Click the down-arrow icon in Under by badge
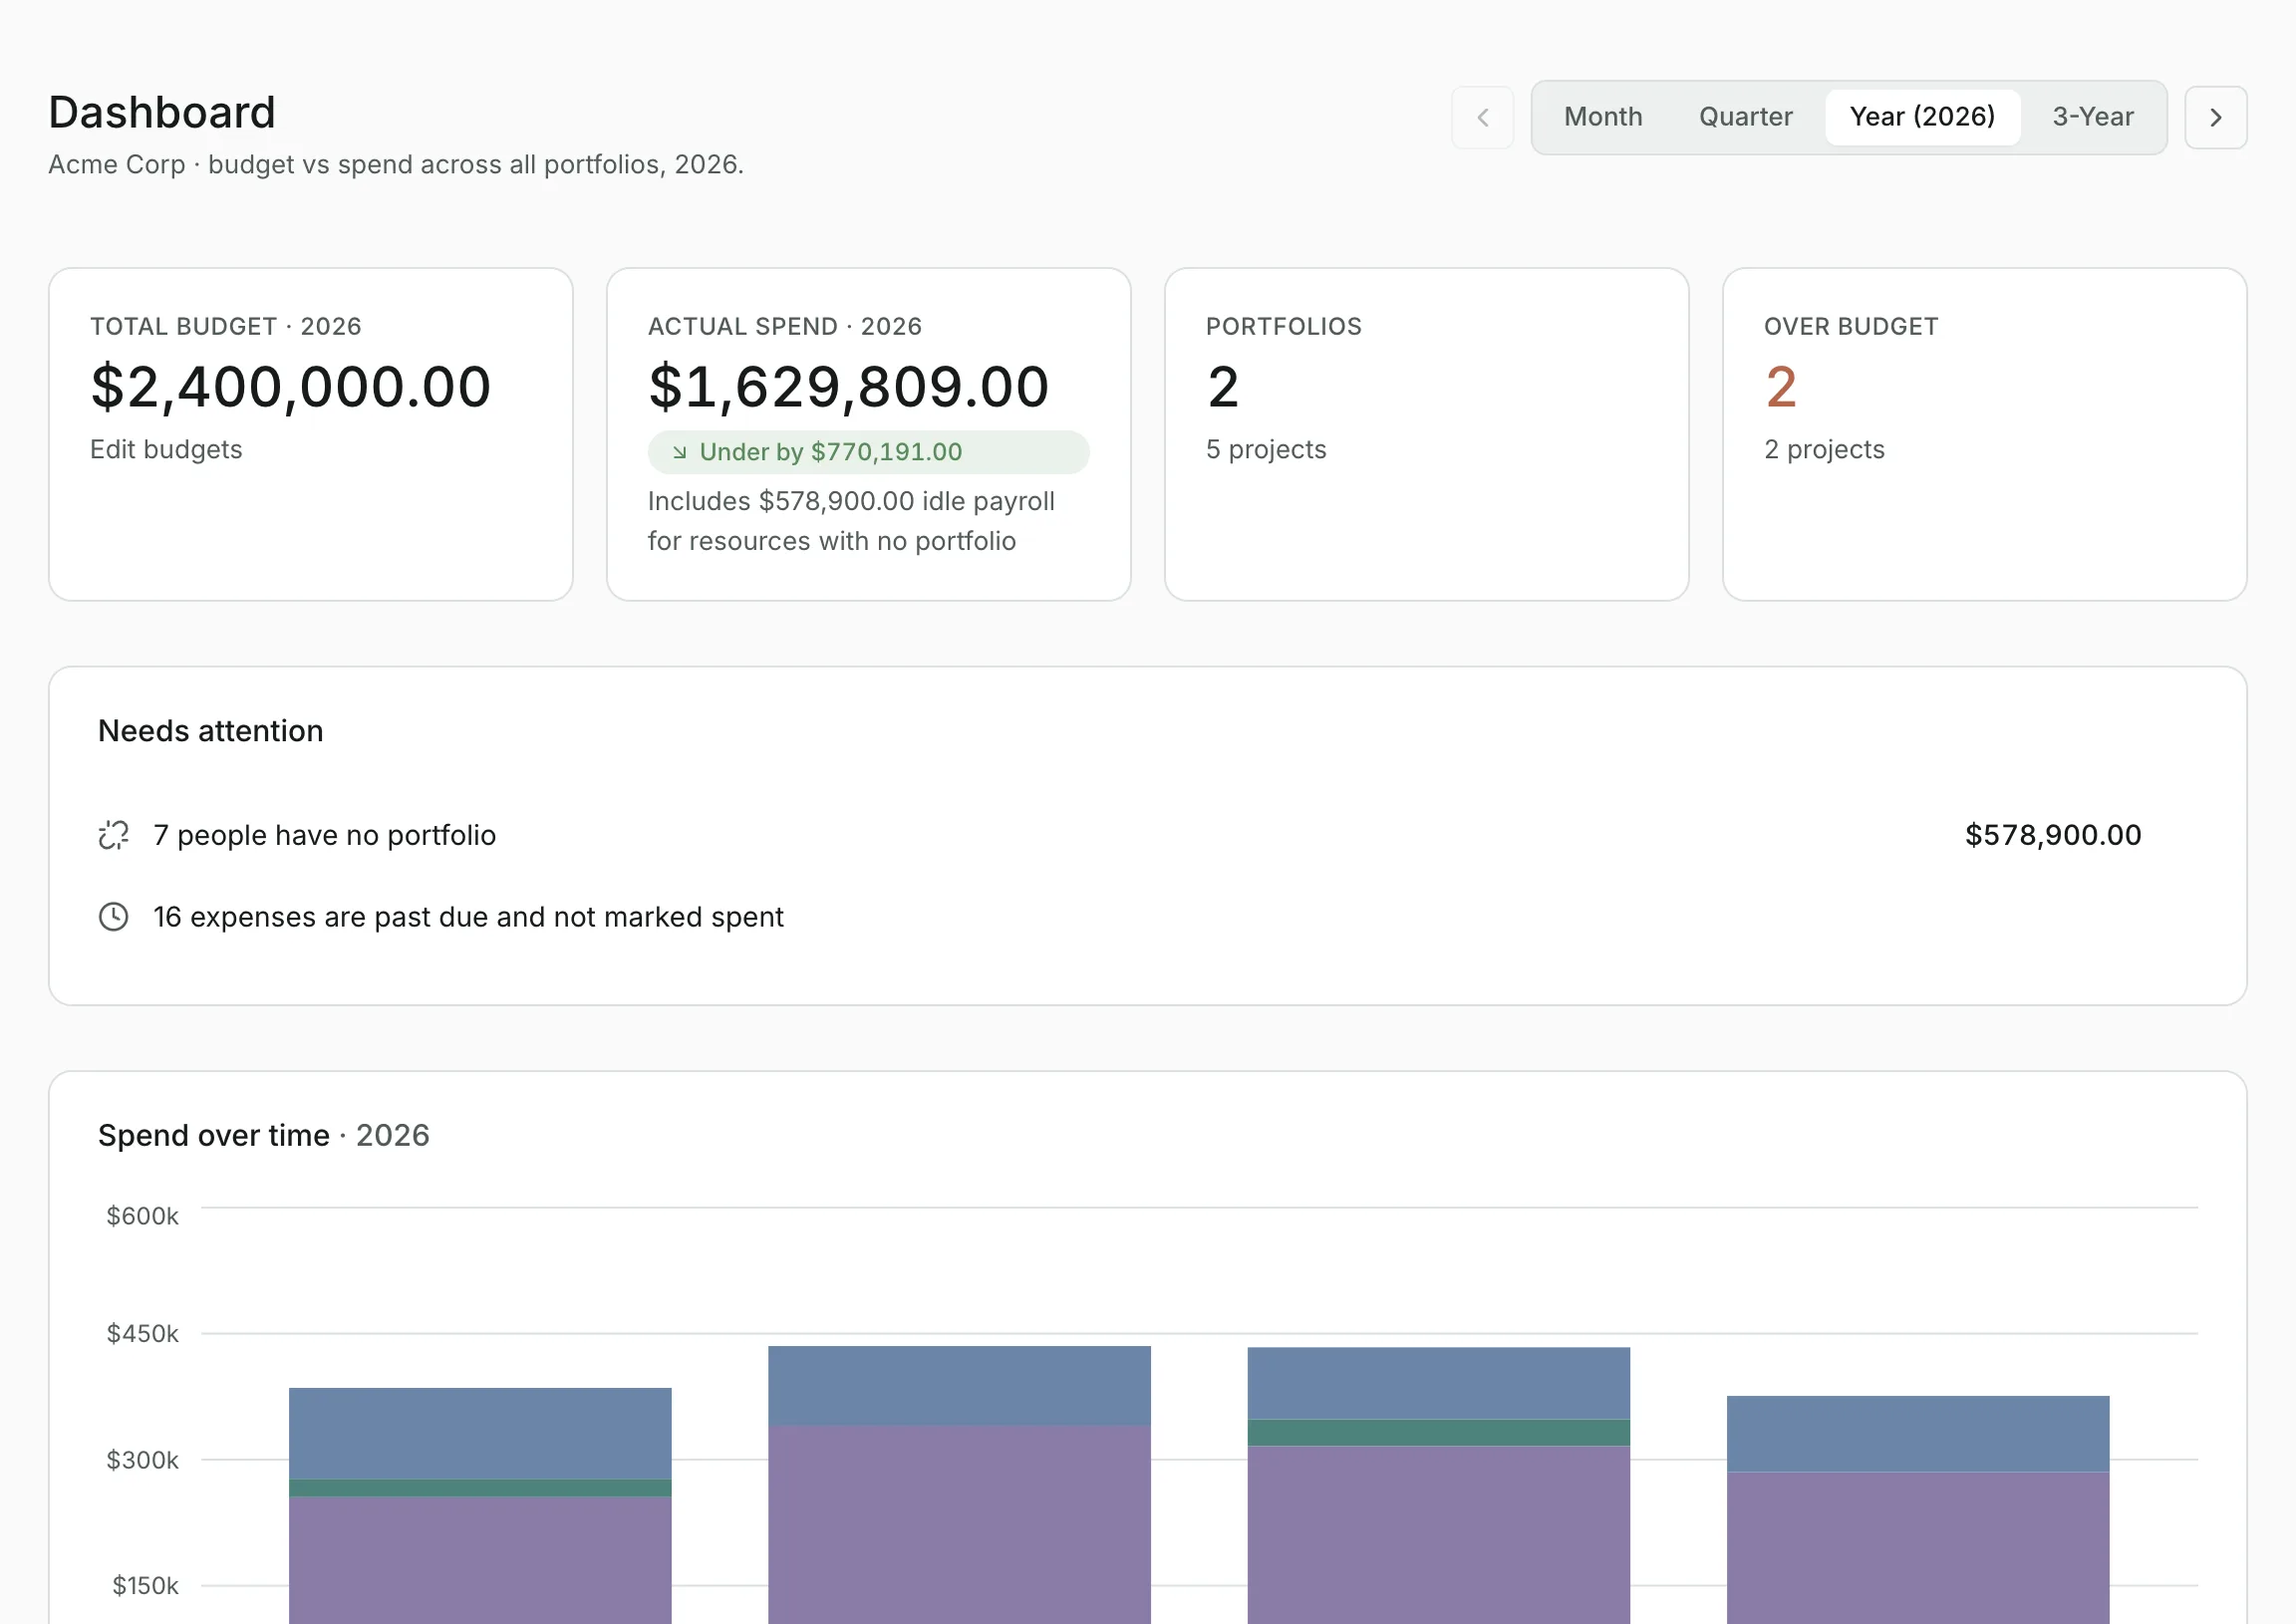 679,452
